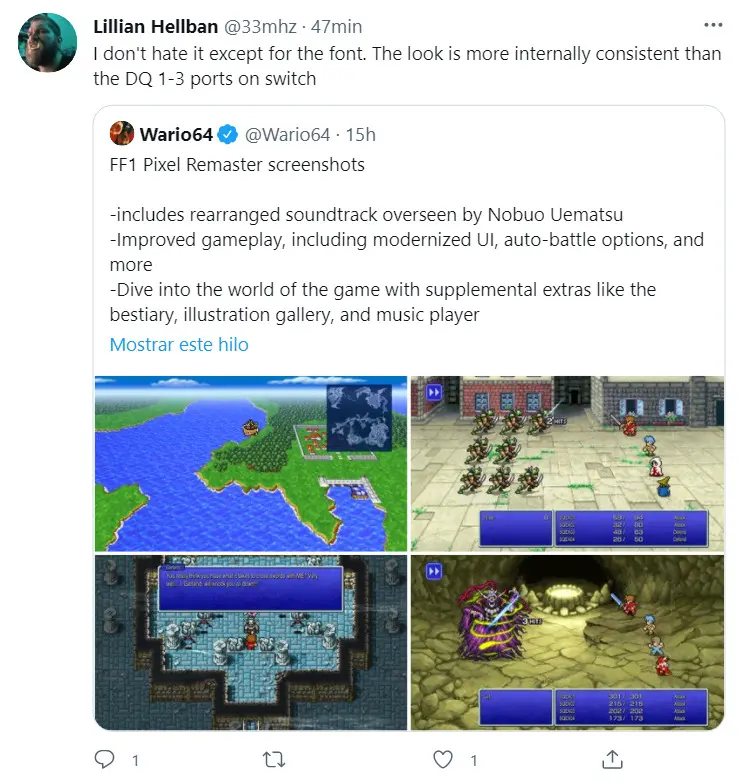Open the Lillian Hellban display name
This screenshot has height=782, width=742.
click(x=156, y=26)
